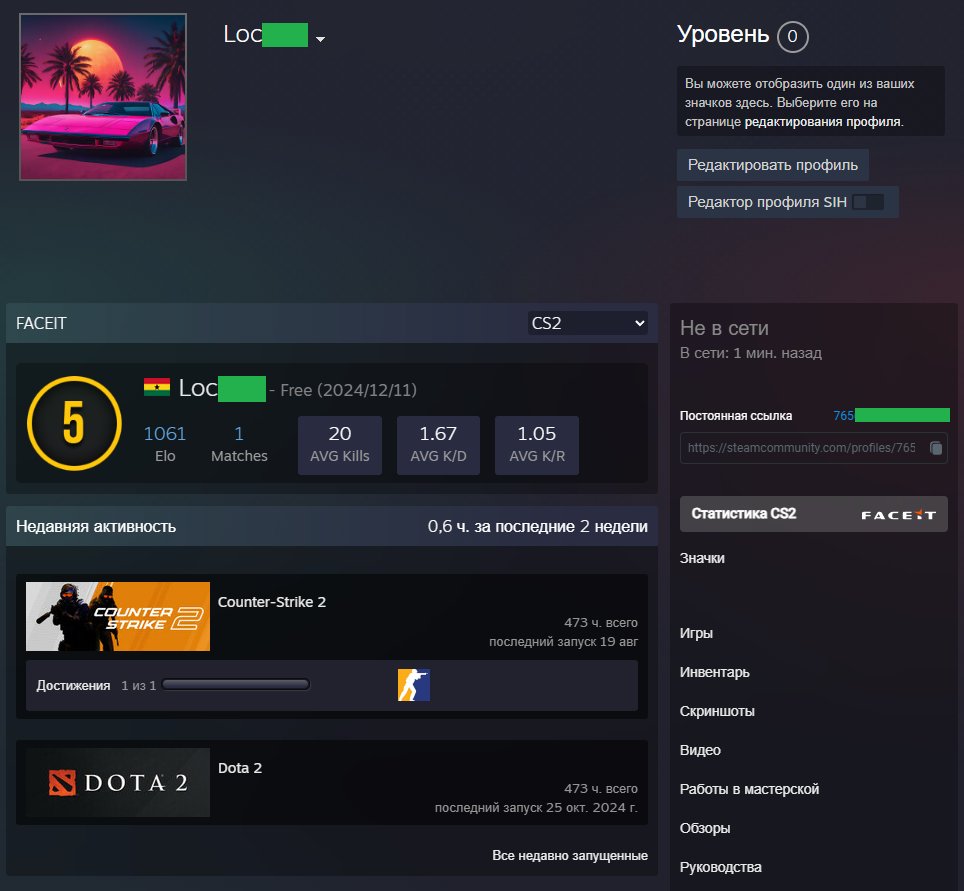Click the permanent profile URL field
This screenshot has width=964, height=891.
[800, 448]
